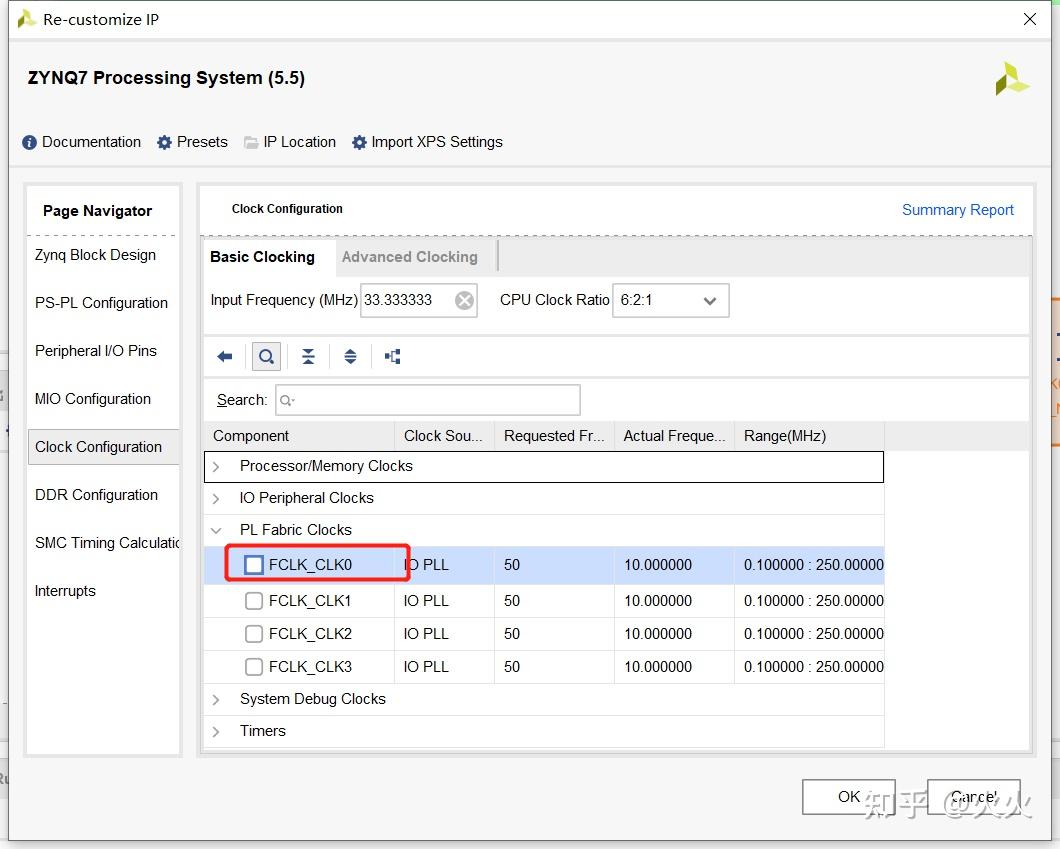Tick the FCLK_CLK3 checkbox

(x=254, y=667)
